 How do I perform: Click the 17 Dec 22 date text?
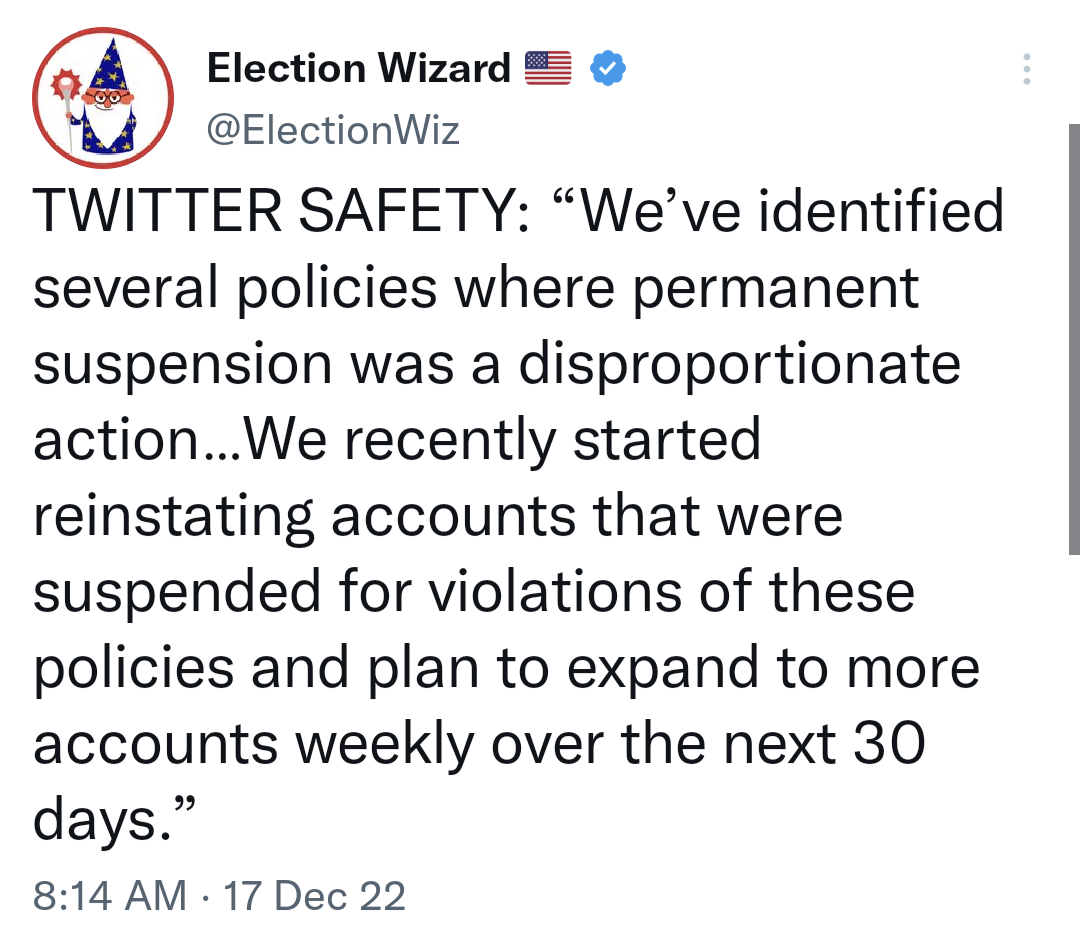tap(314, 895)
